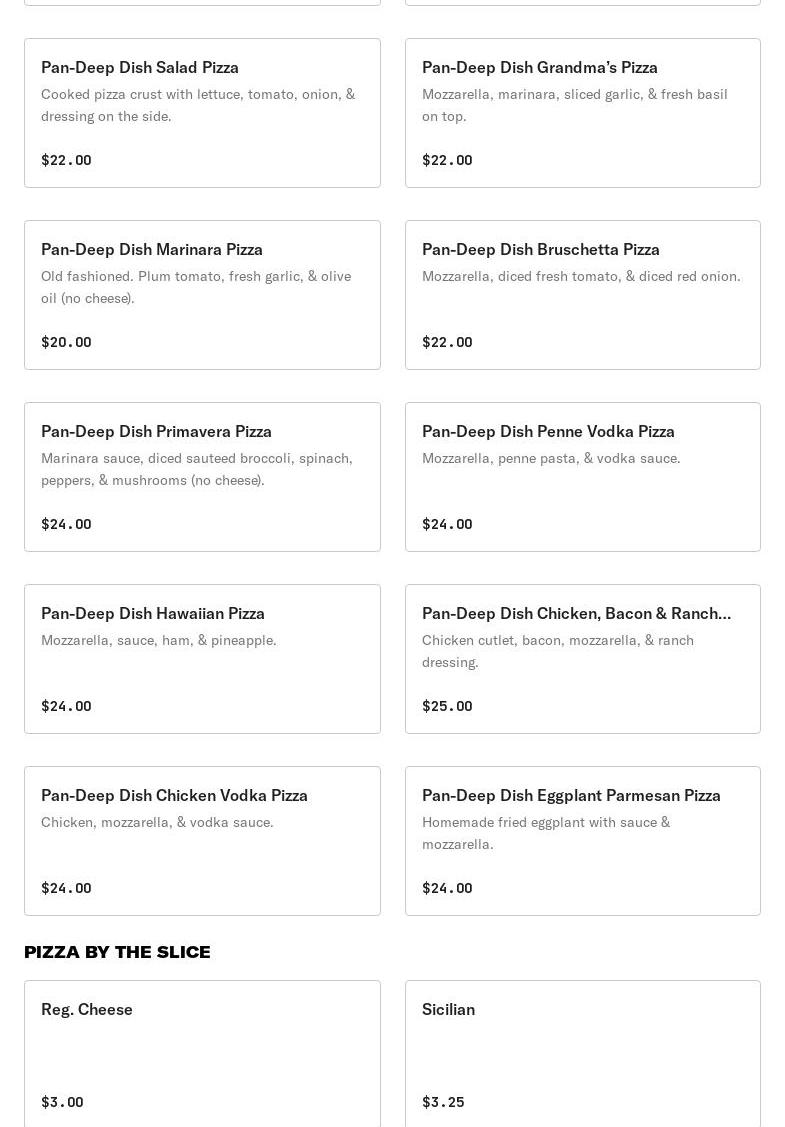Click the $20.00 Marinara Pizza price
785x1127 pixels.
pyautogui.click(x=66, y=342)
